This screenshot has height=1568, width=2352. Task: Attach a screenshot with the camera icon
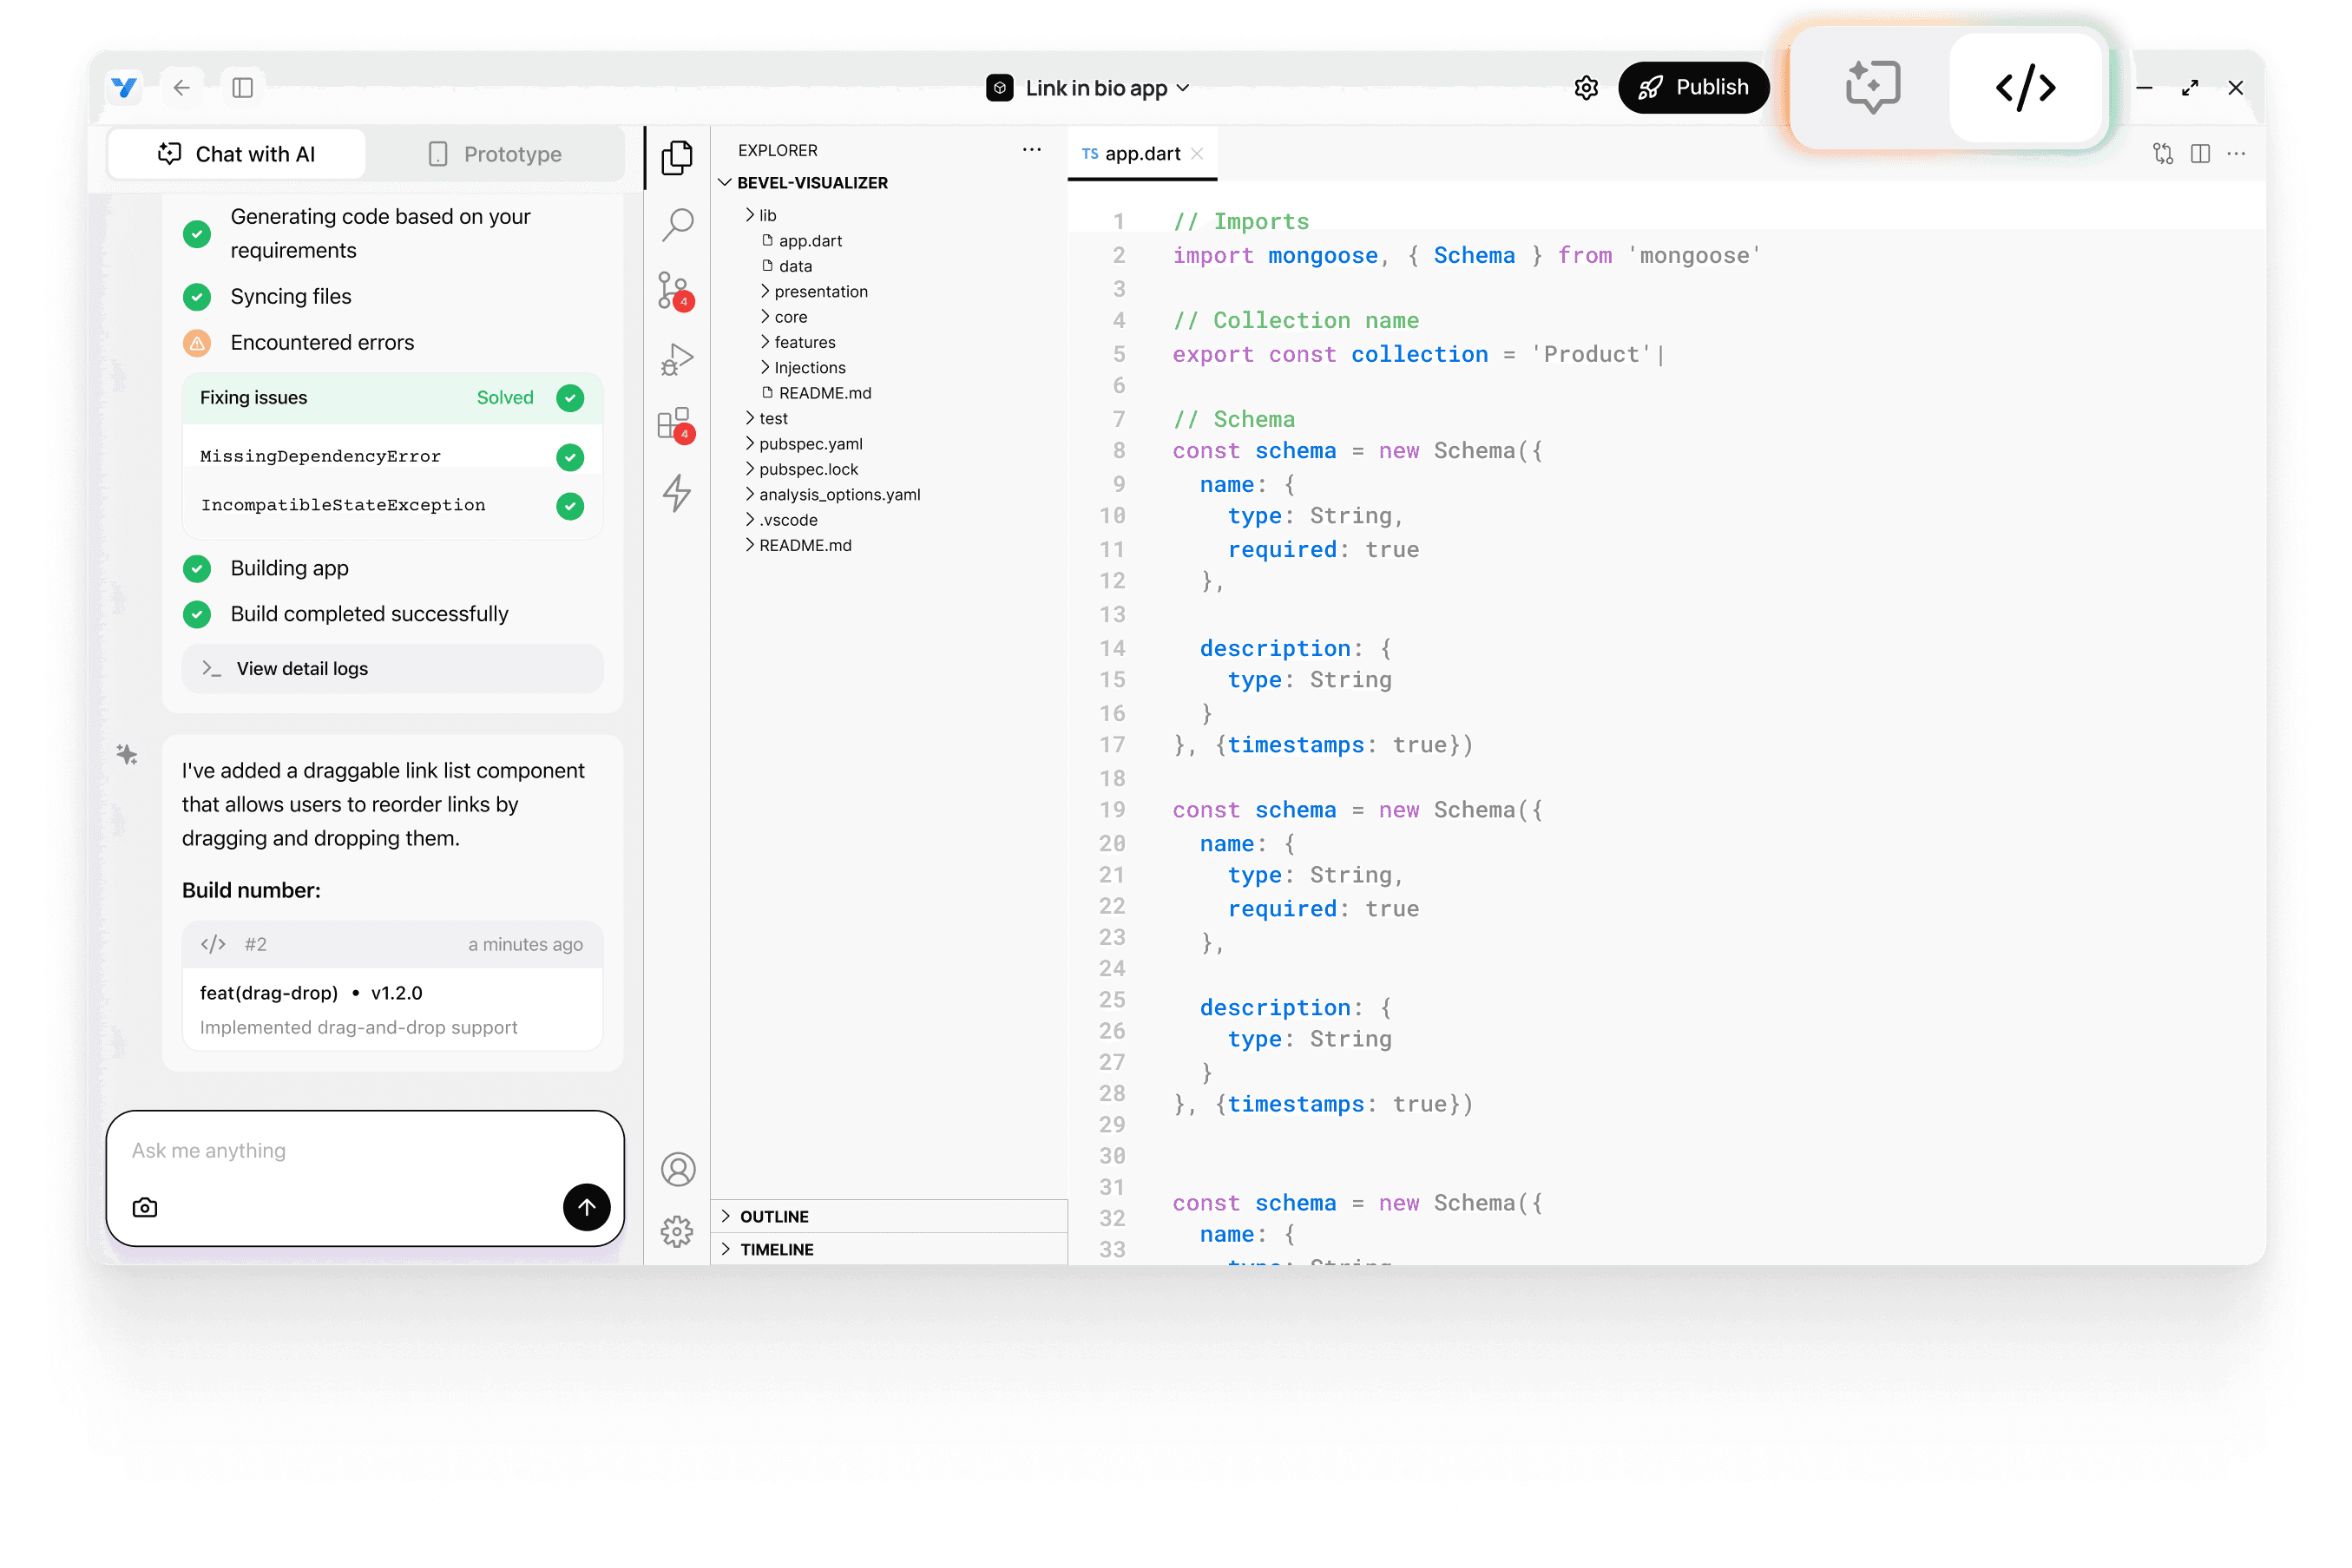point(145,1207)
